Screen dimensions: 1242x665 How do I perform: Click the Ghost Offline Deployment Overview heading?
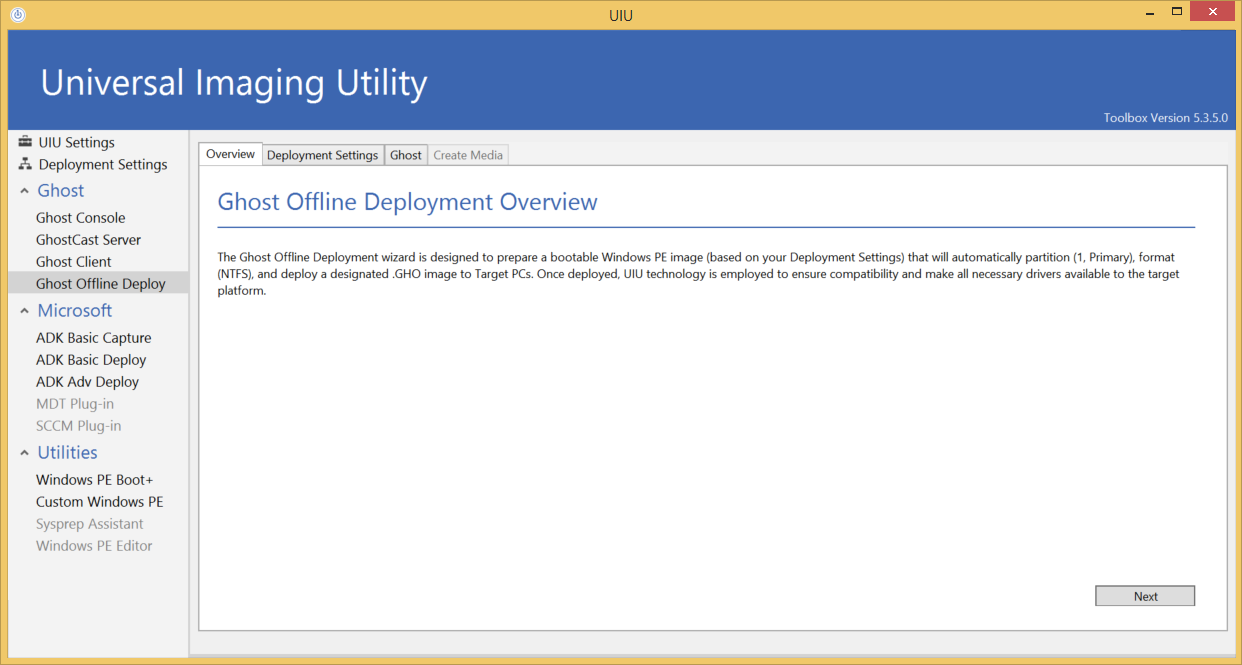(x=407, y=202)
